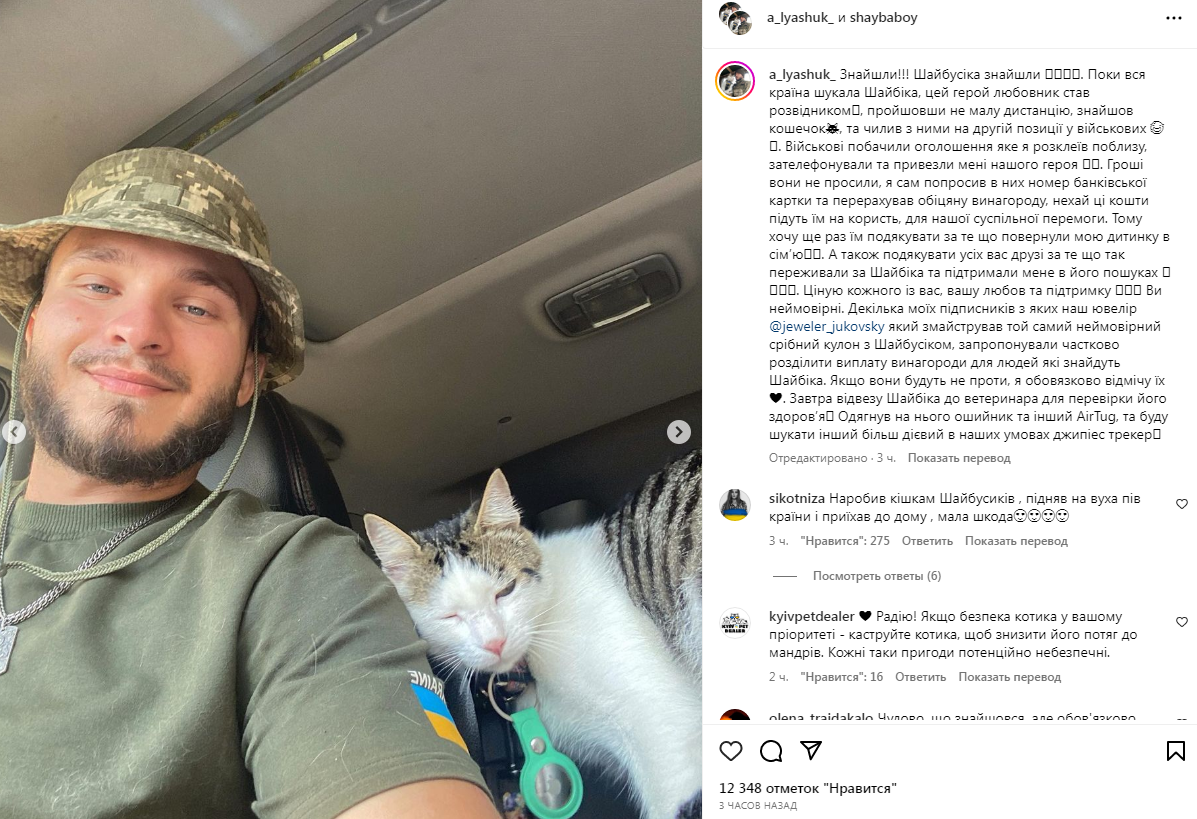Open shaybaboy profile in the post header
This screenshot has width=1197, height=819.
point(883,18)
